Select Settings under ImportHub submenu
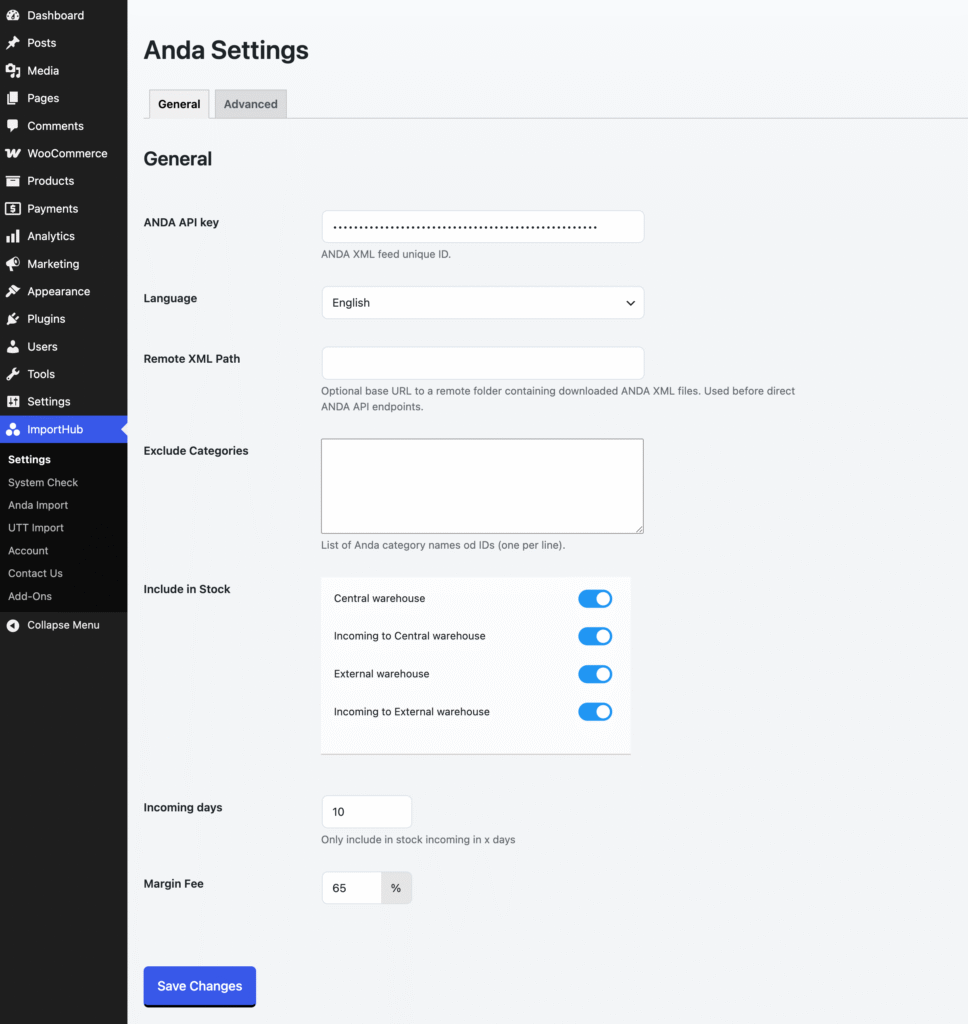This screenshot has height=1024, width=968. 29,460
